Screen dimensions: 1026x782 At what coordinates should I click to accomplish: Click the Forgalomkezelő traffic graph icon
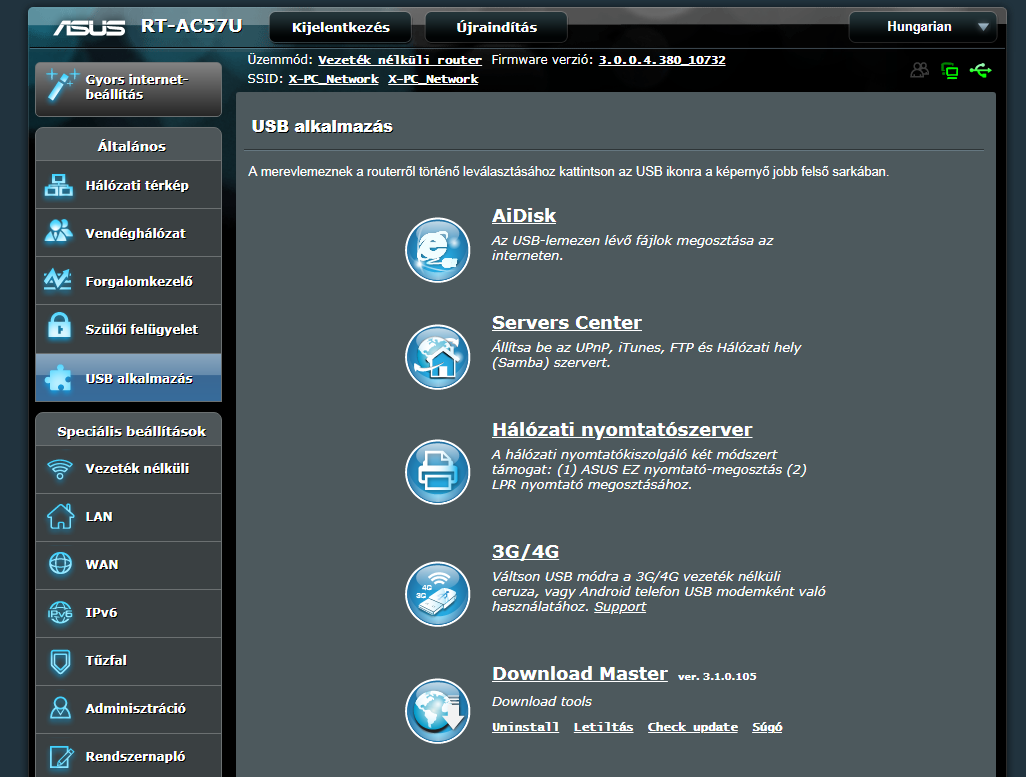[58, 280]
